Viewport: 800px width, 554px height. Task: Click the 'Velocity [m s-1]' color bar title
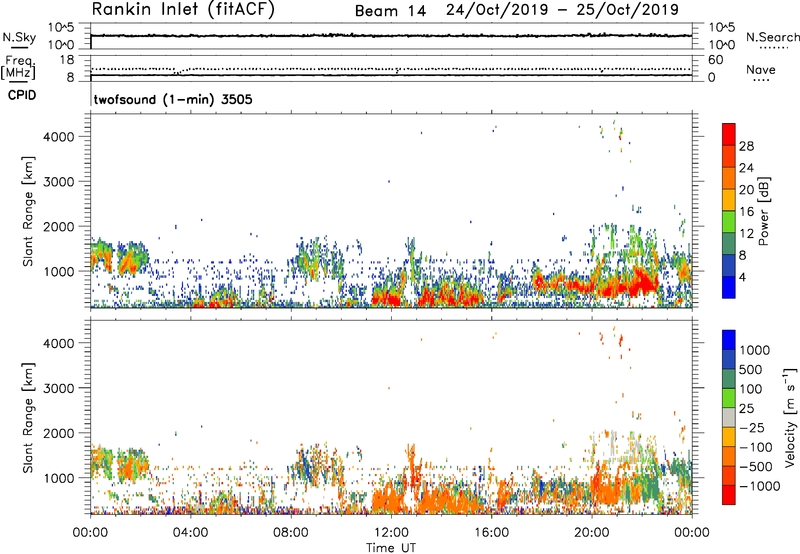point(790,417)
